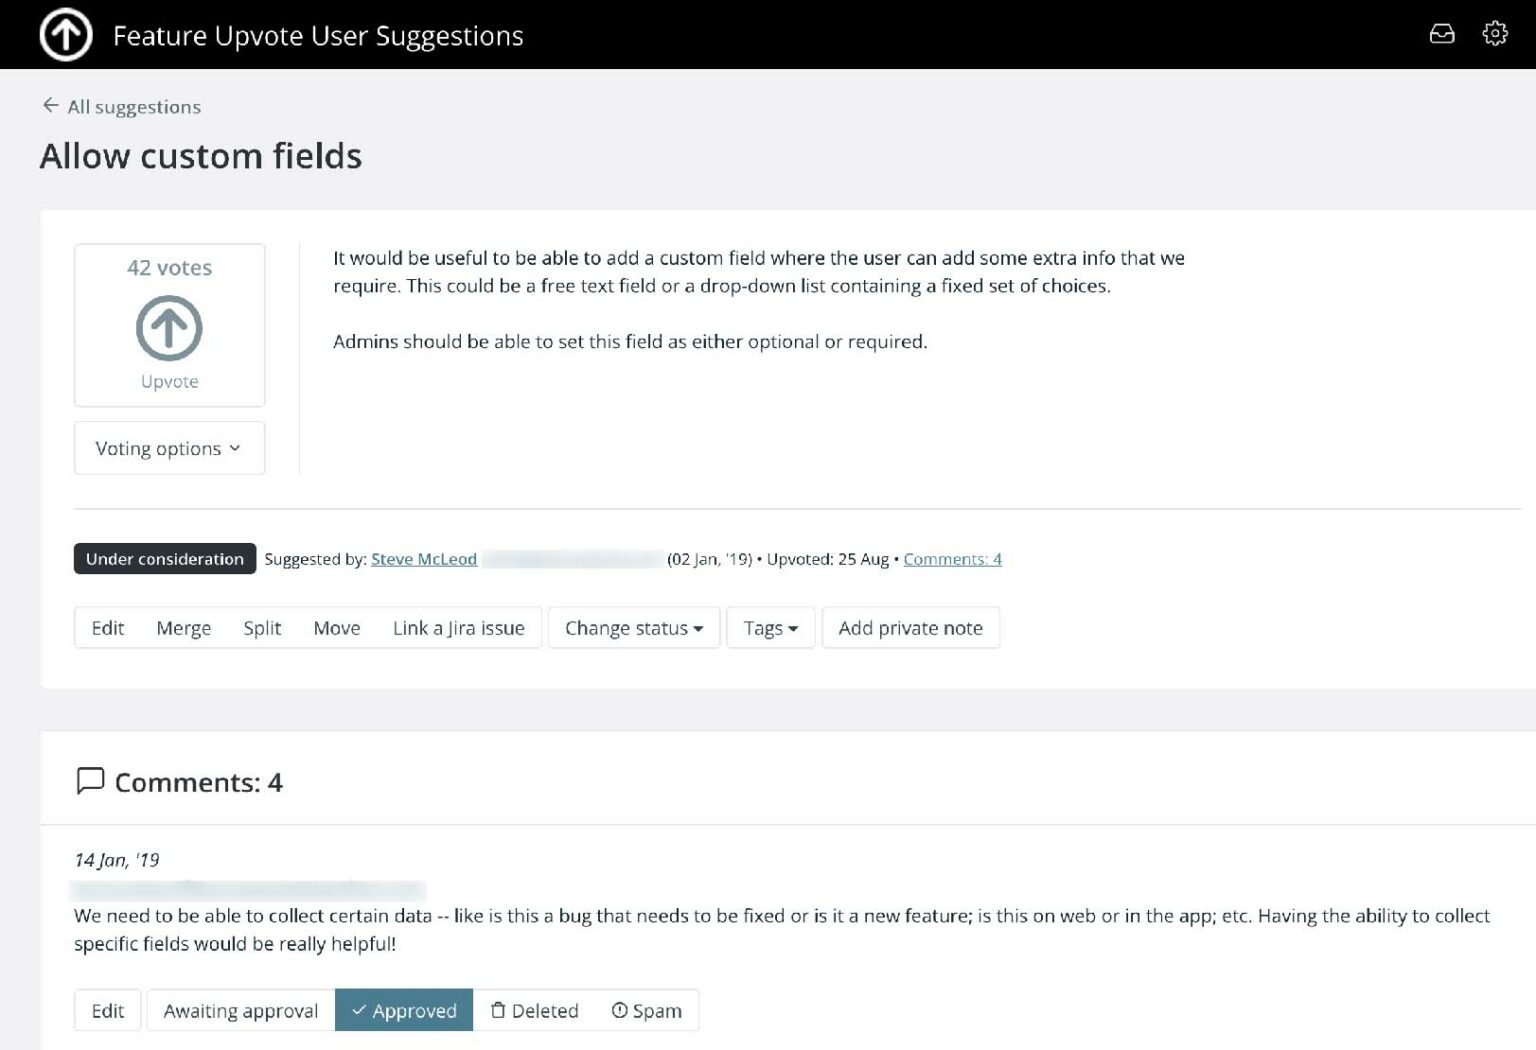Choose Split in the action bar
Image resolution: width=1536 pixels, height=1050 pixels.
pos(262,628)
